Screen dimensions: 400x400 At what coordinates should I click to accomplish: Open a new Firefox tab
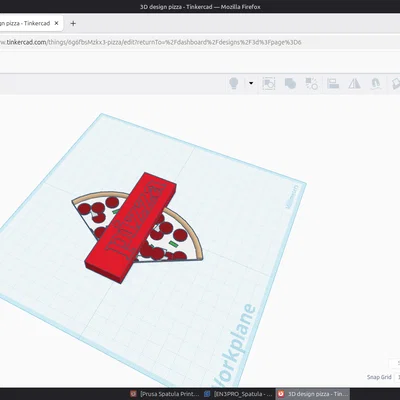tap(73, 23)
